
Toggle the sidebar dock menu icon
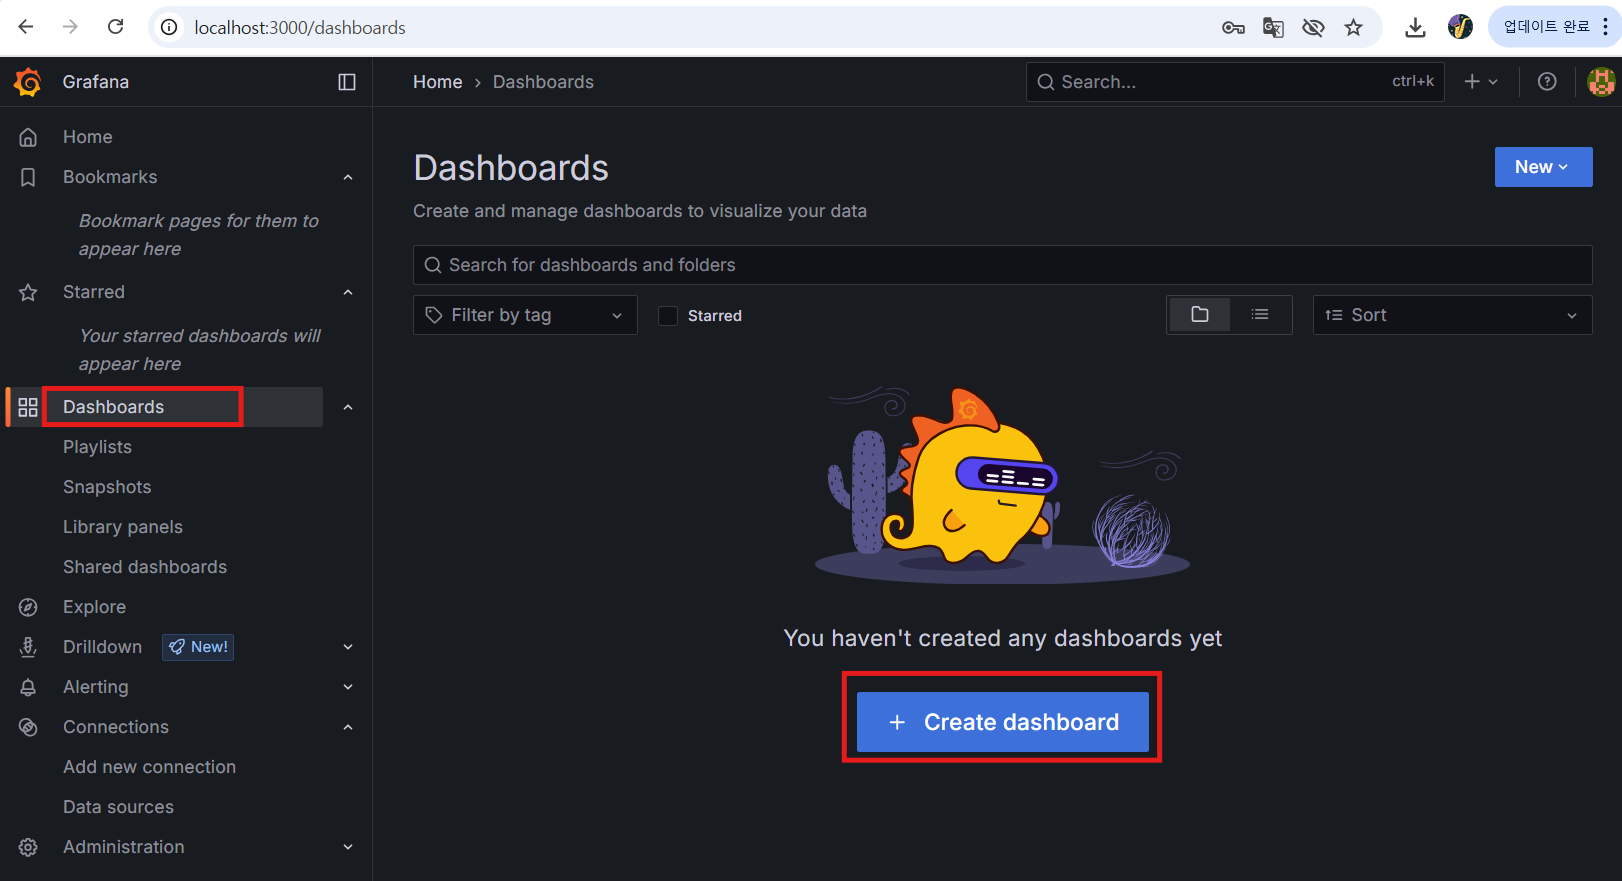coord(347,82)
